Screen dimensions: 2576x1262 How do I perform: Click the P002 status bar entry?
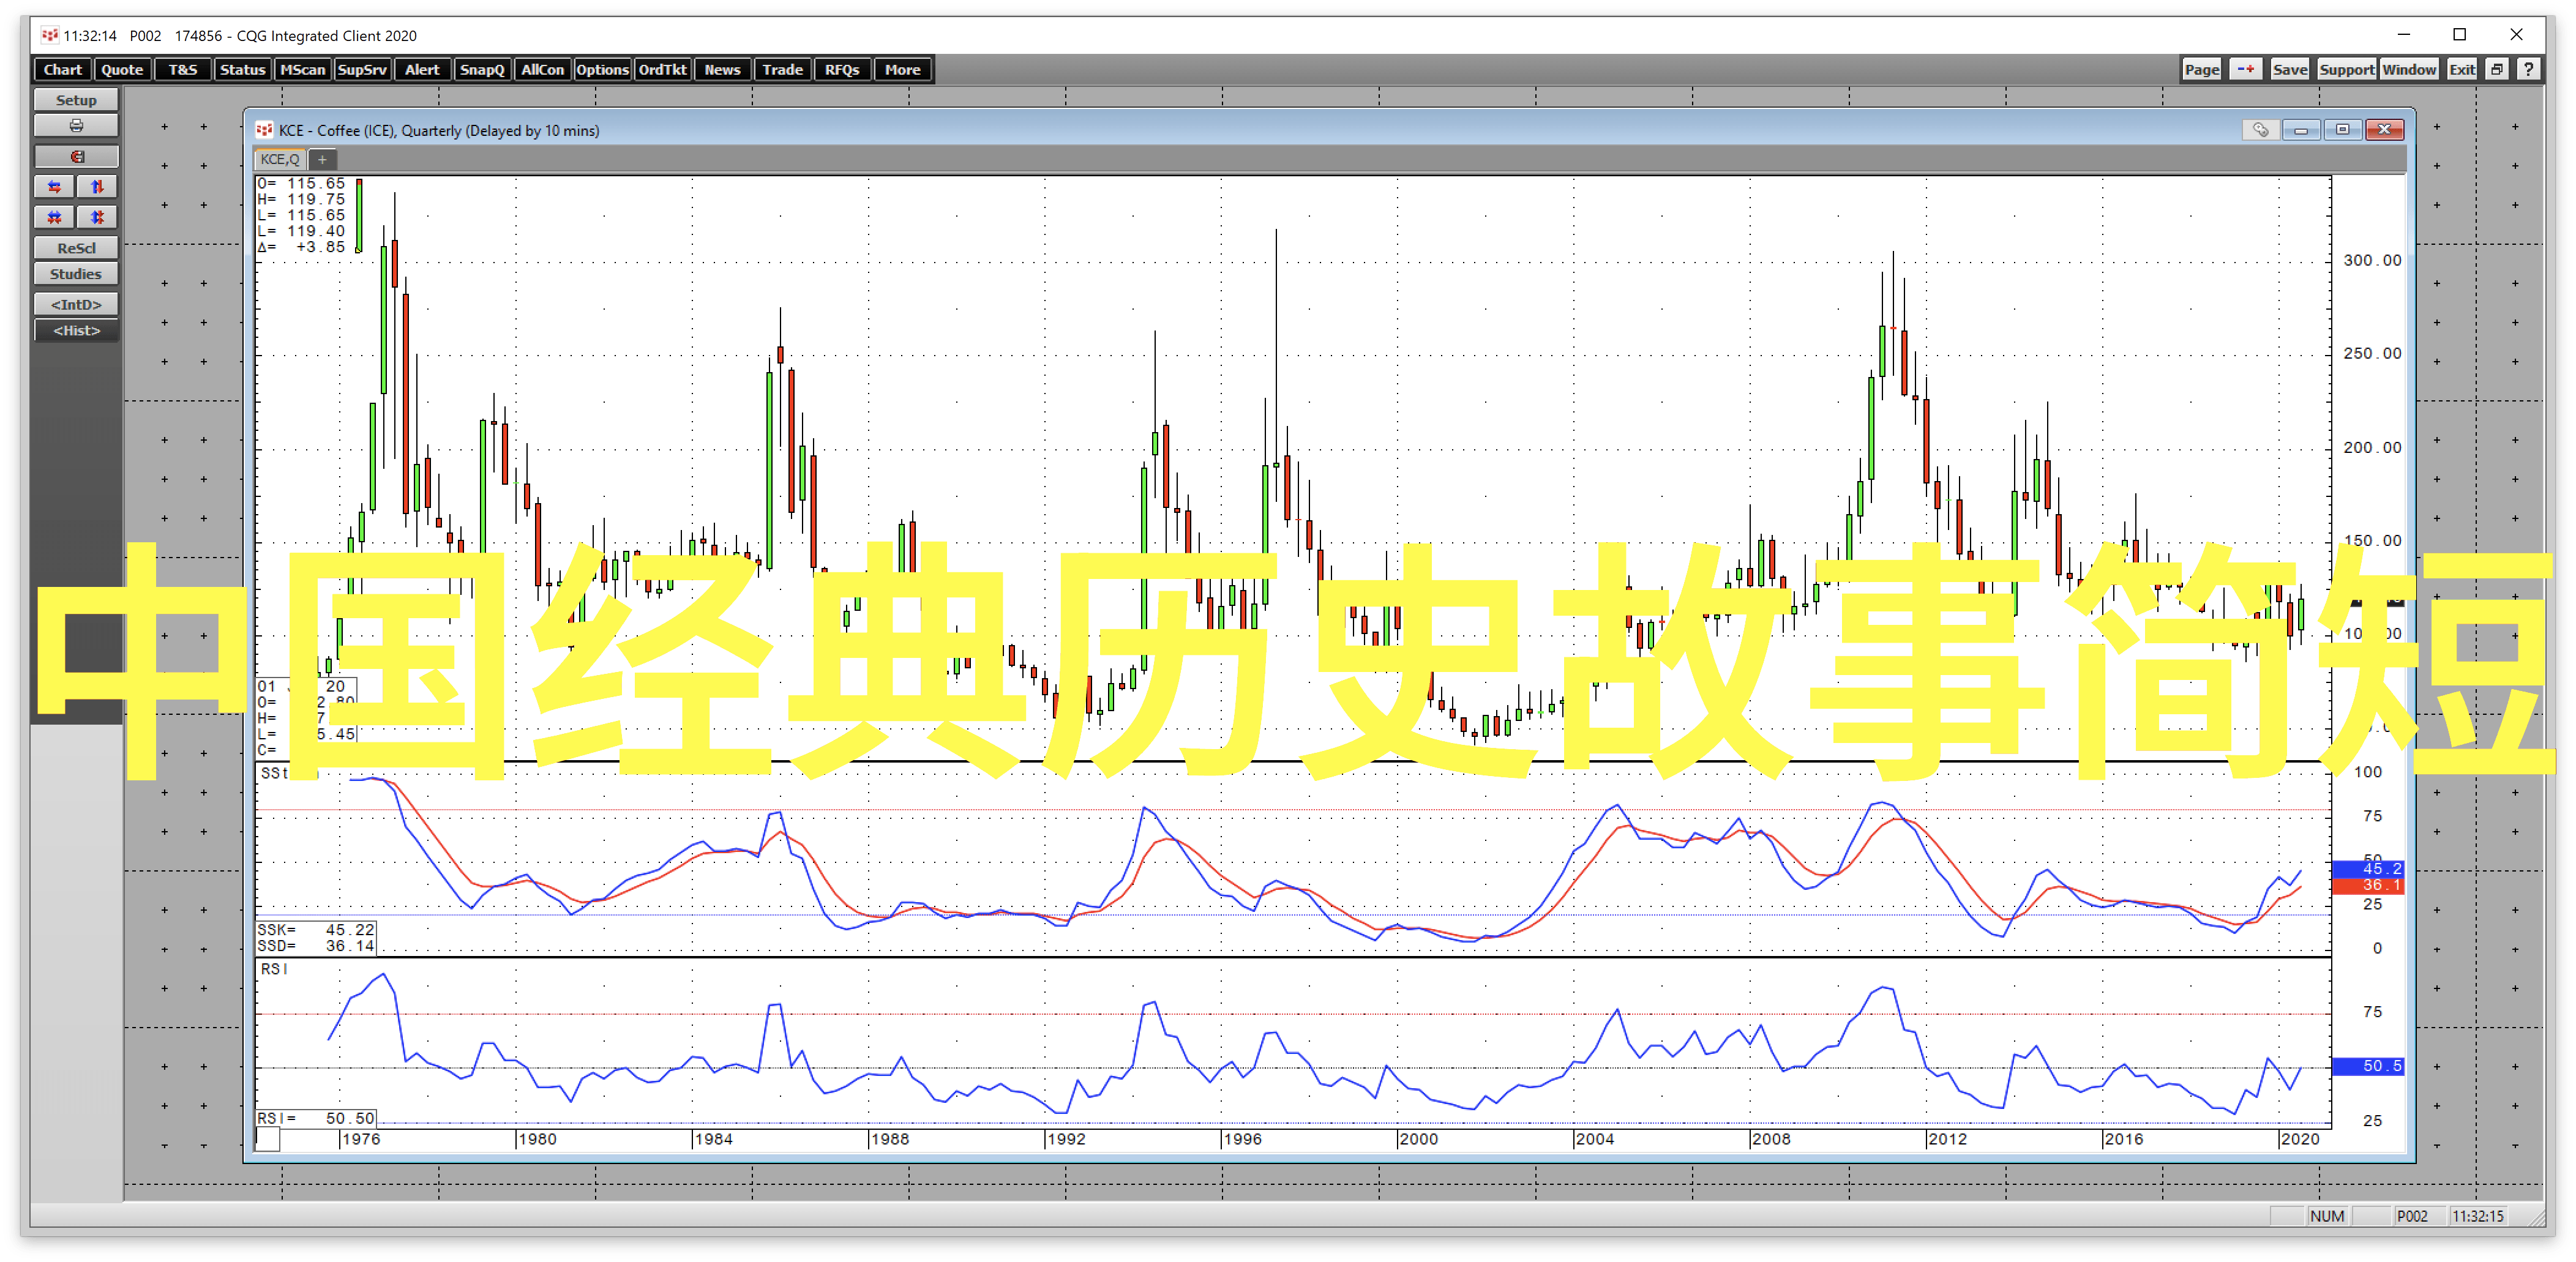2412,1216
